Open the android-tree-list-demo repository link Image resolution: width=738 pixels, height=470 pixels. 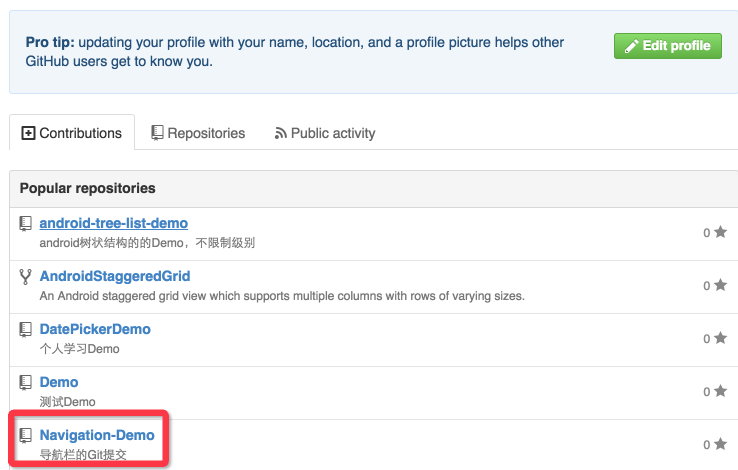(x=113, y=223)
